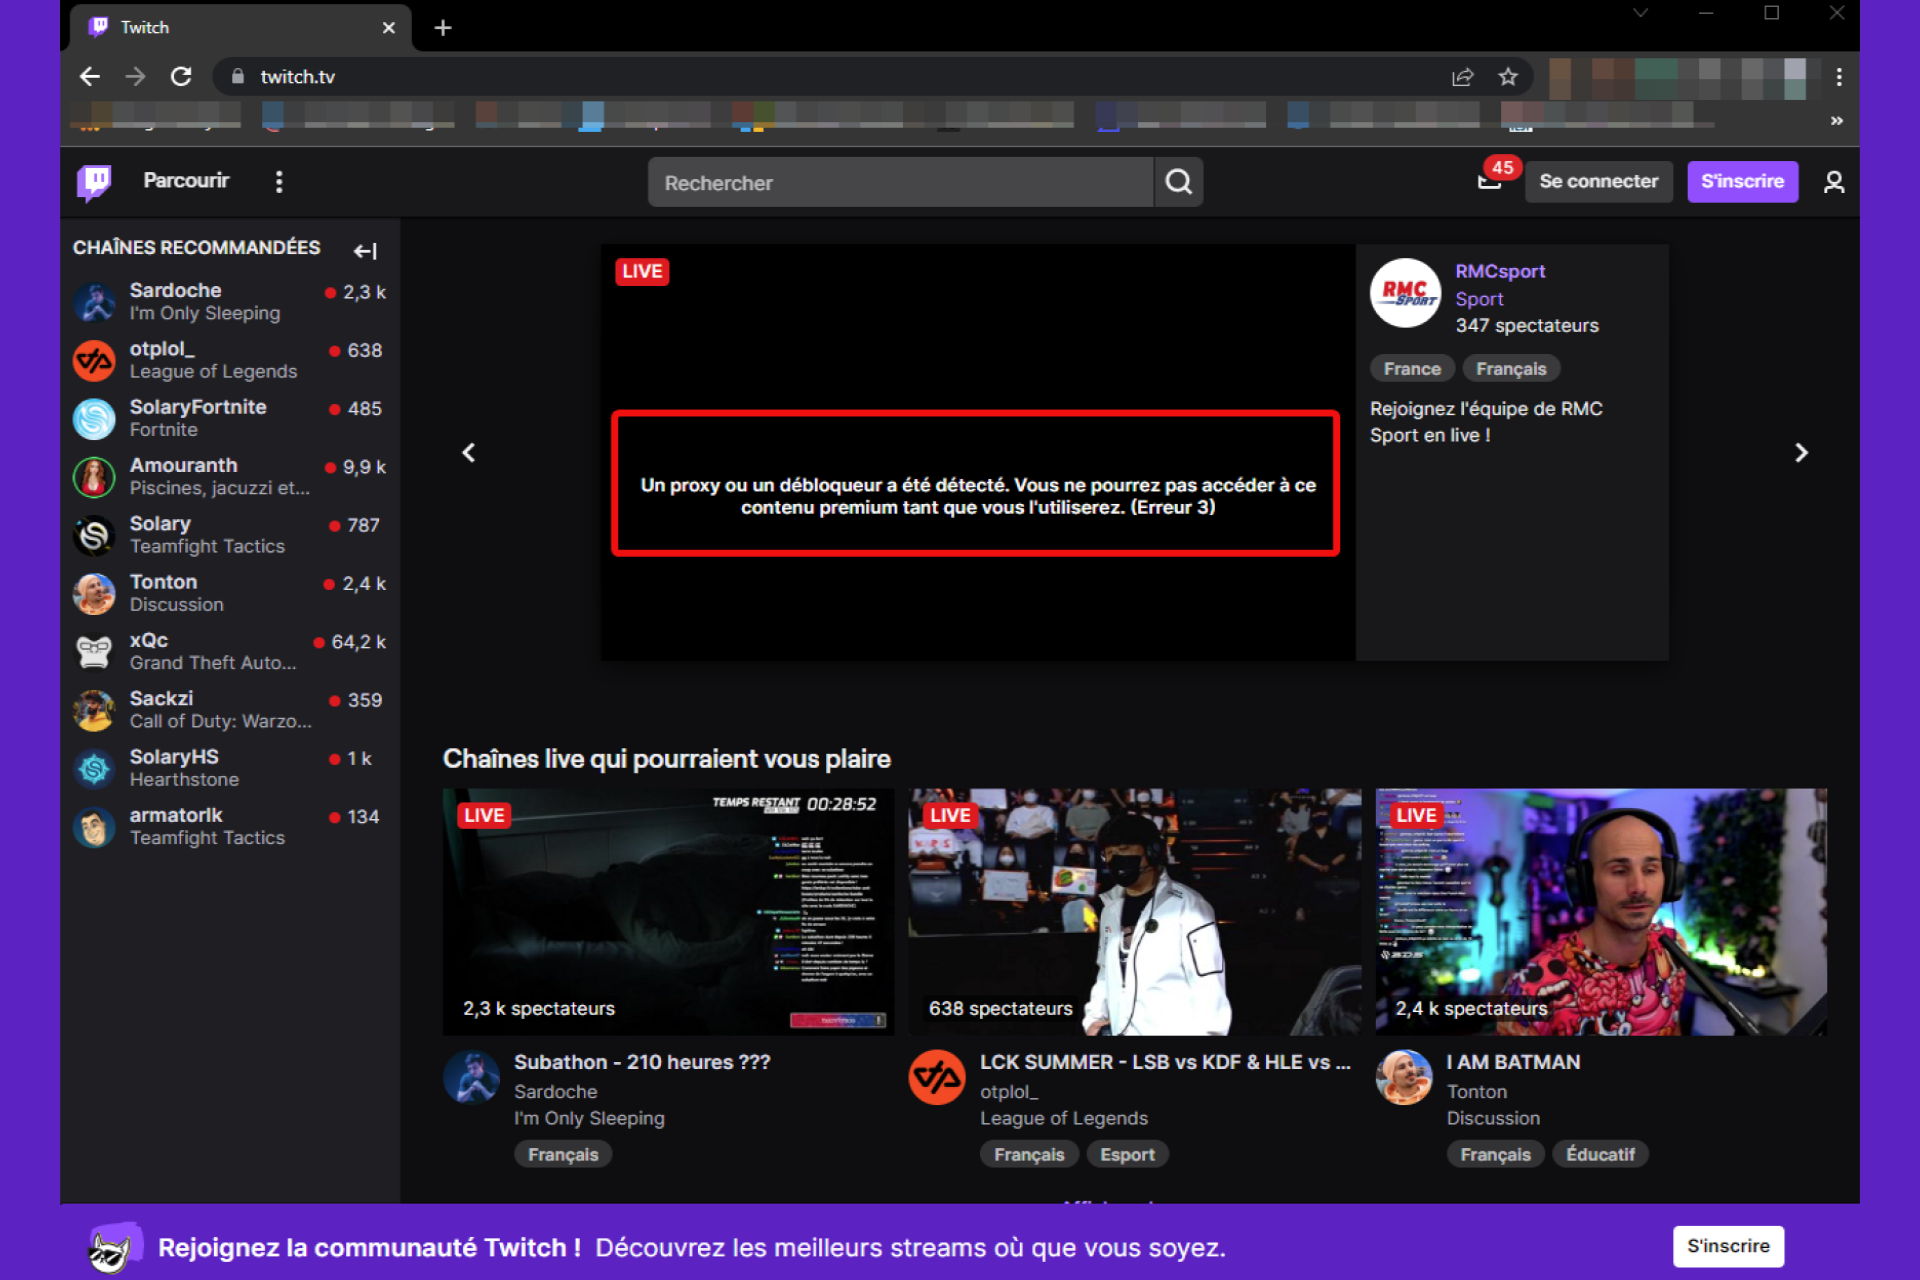Bookmark this page with star icon
The width and height of the screenshot is (1920, 1280).
tap(1508, 77)
